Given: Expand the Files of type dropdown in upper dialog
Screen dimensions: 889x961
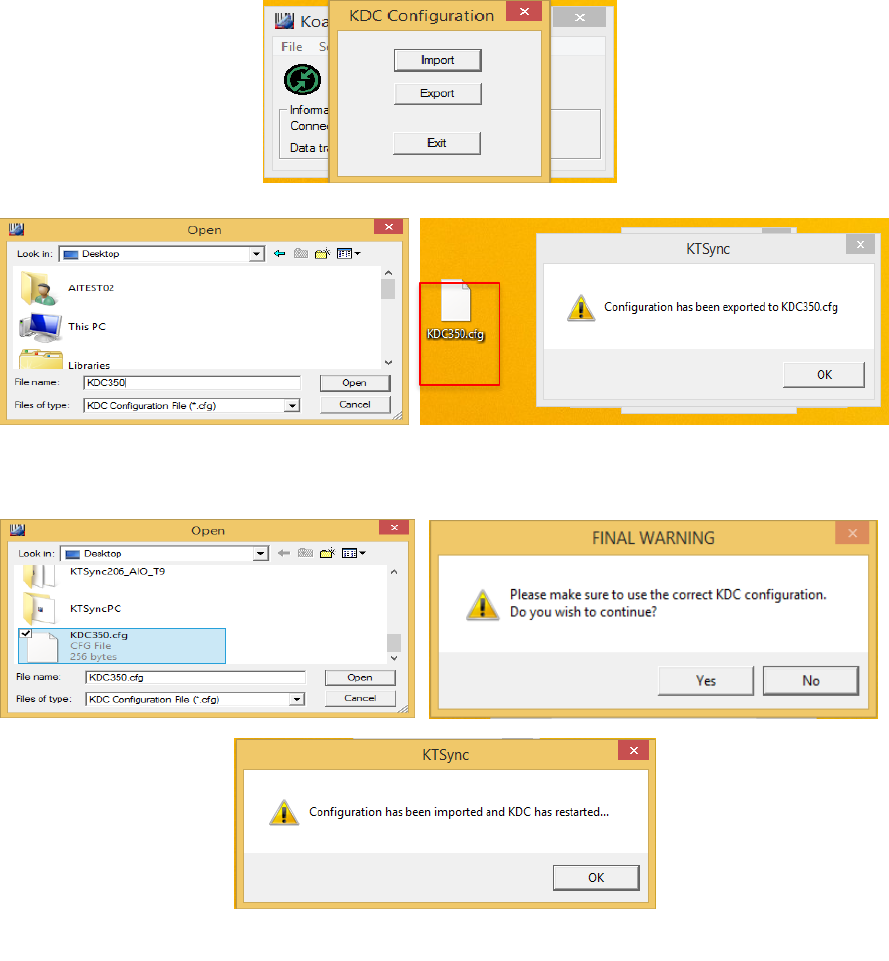Looking at the screenshot, I should (x=292, y=405).
